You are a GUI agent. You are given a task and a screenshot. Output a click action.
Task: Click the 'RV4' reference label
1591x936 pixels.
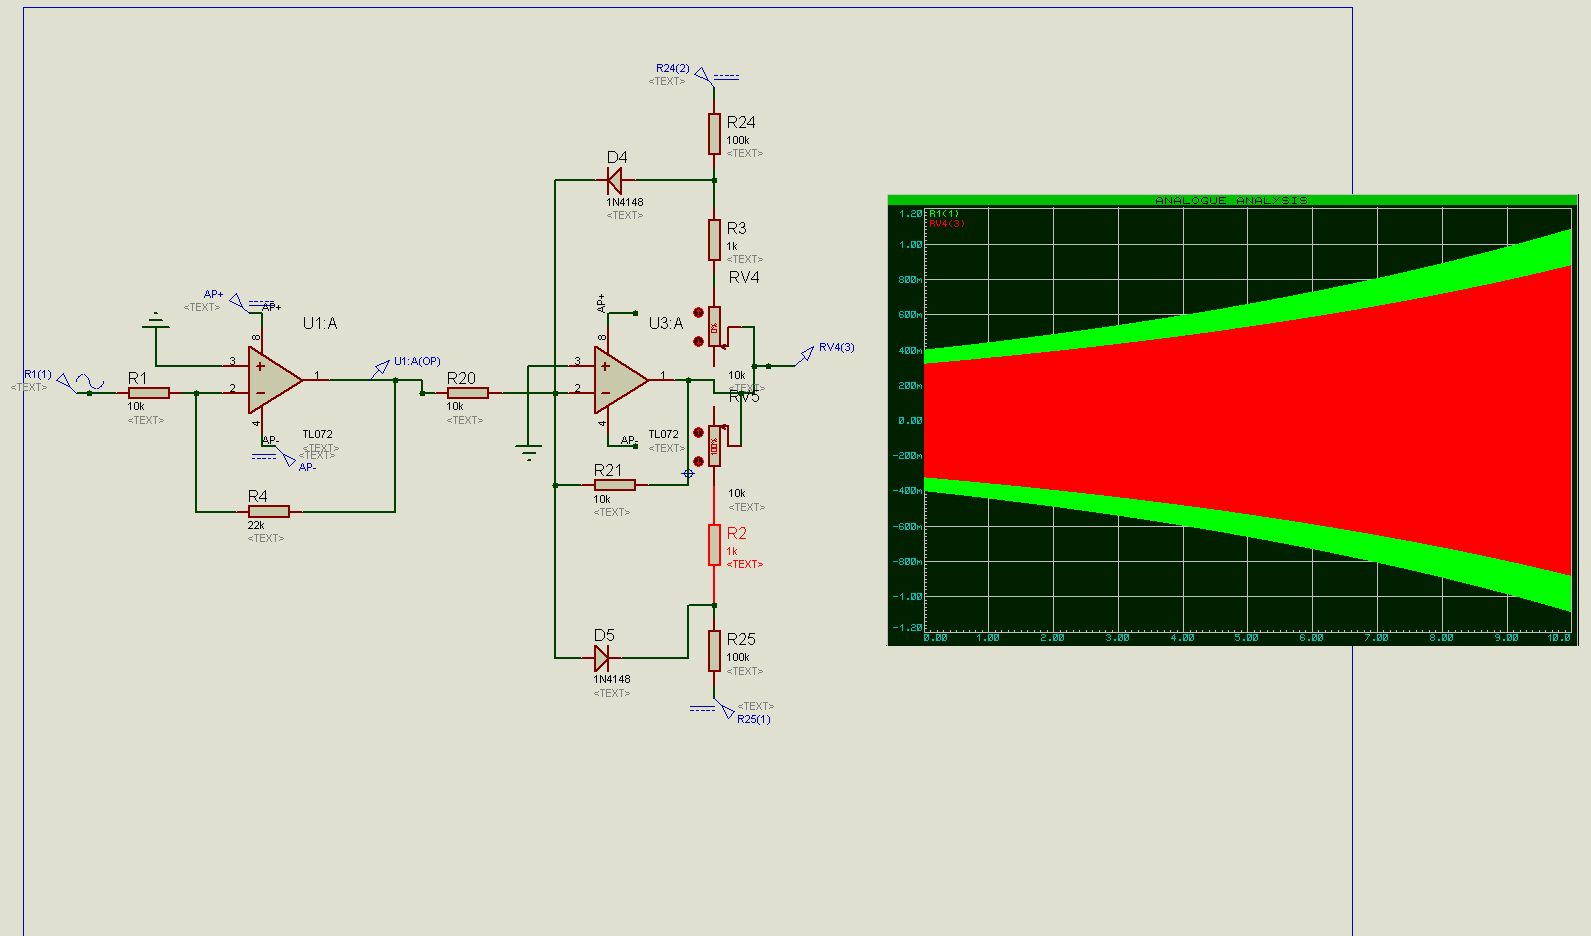click(x=744, y=278)
